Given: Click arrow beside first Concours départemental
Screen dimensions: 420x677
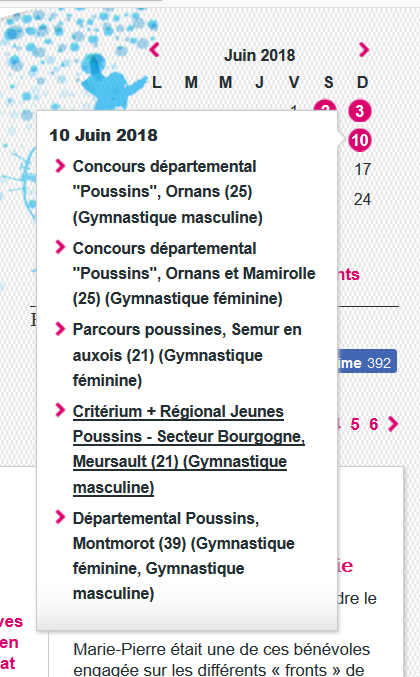Looking at the screenshot, I should coord(60,165).
